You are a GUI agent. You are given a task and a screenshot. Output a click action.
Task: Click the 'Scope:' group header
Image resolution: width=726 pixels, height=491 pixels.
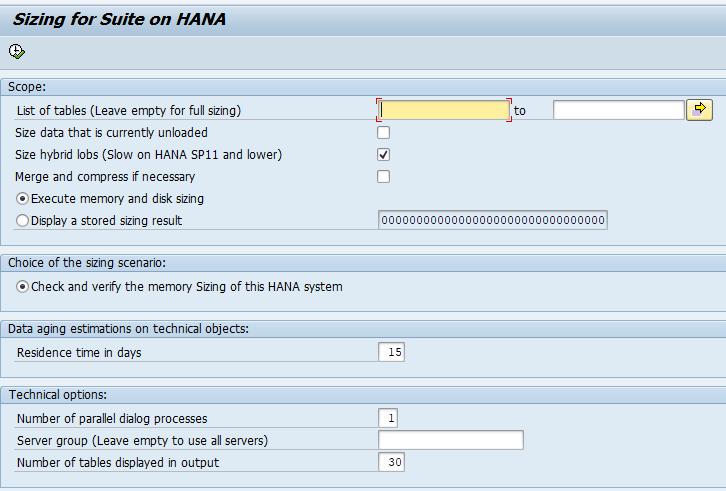tap(27, 87)
